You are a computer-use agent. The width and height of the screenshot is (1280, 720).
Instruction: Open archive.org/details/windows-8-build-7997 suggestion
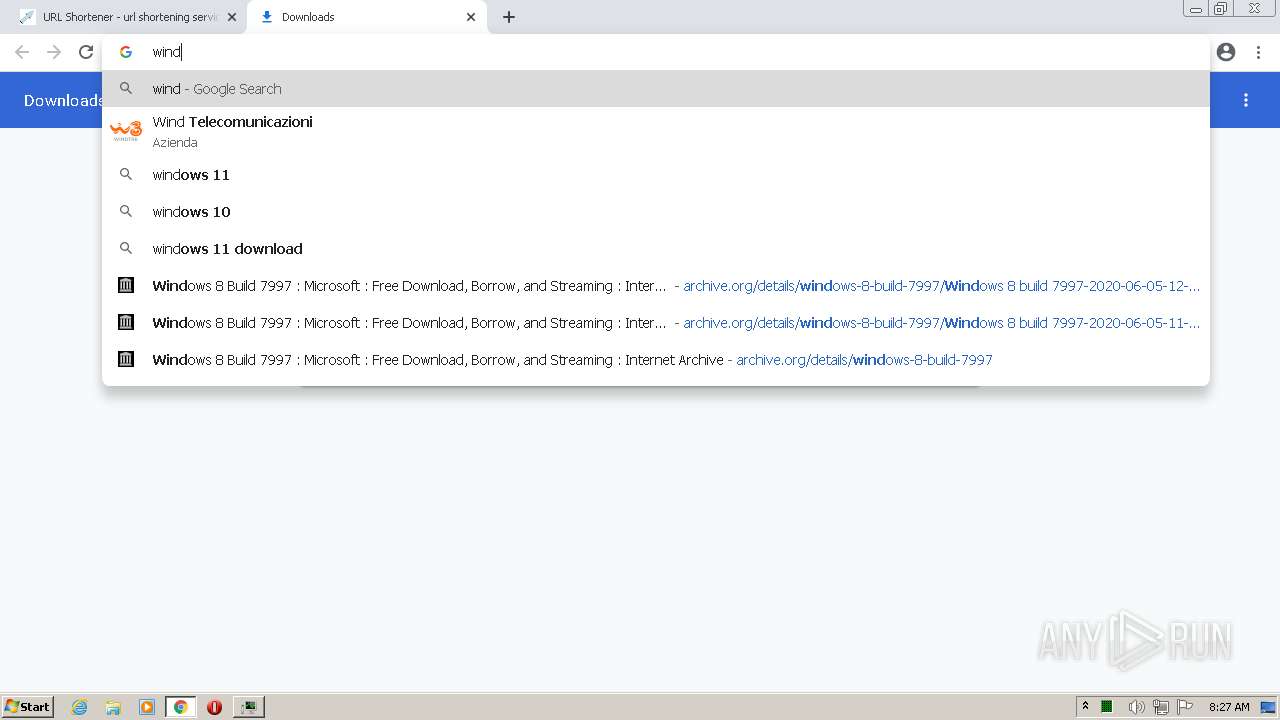[655, 360]
